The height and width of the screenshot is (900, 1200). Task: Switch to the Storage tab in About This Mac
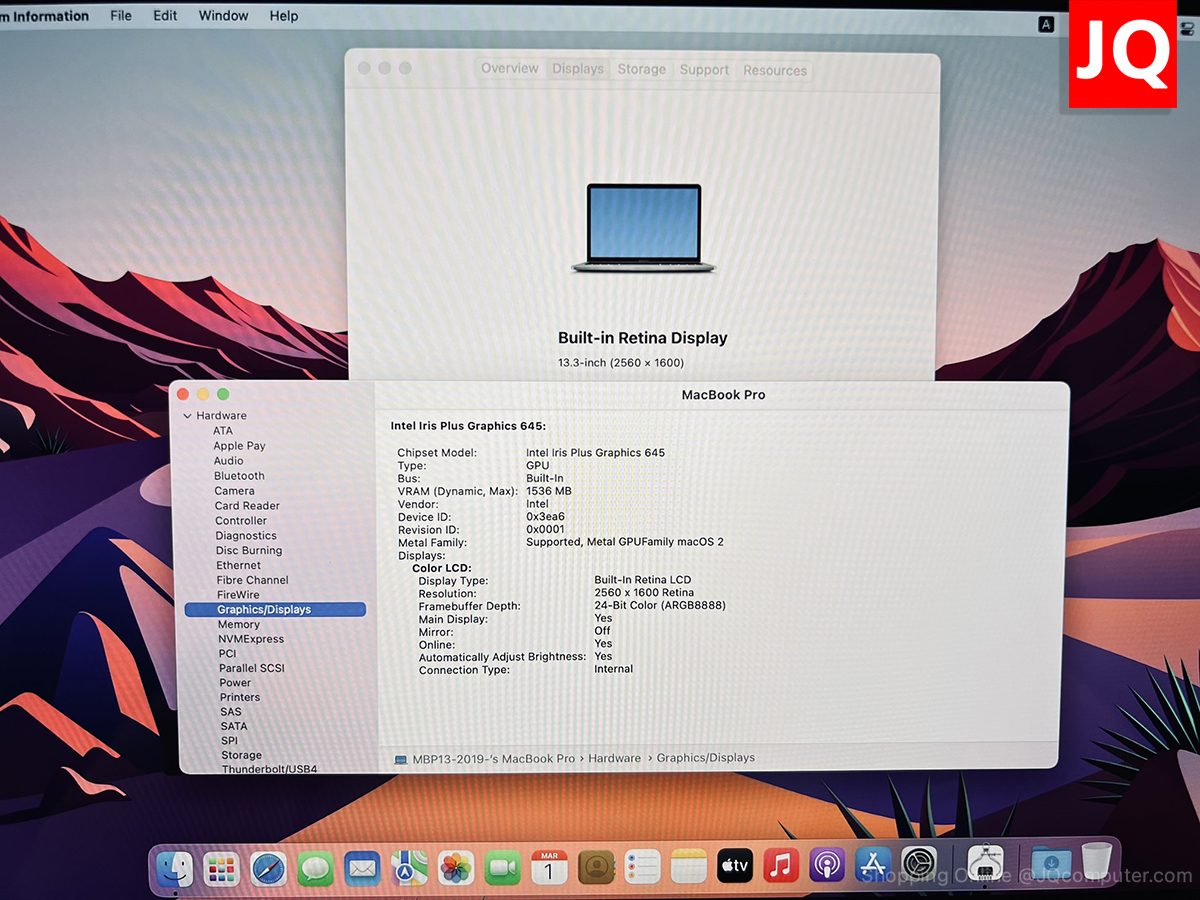point(641,70)
